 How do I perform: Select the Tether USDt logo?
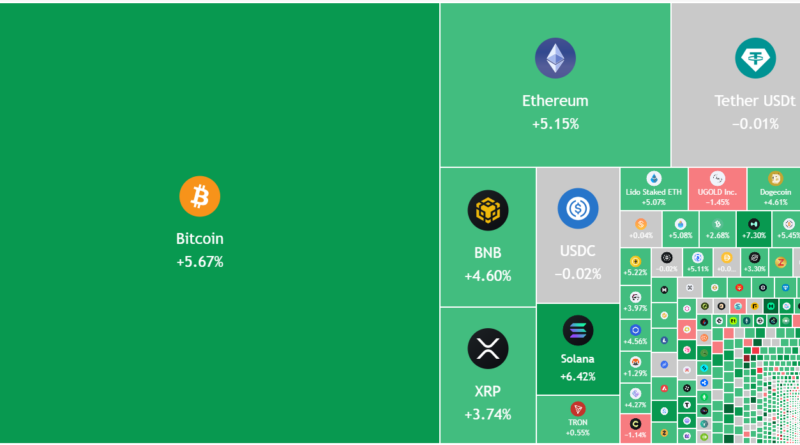click(x=755, y=58)
